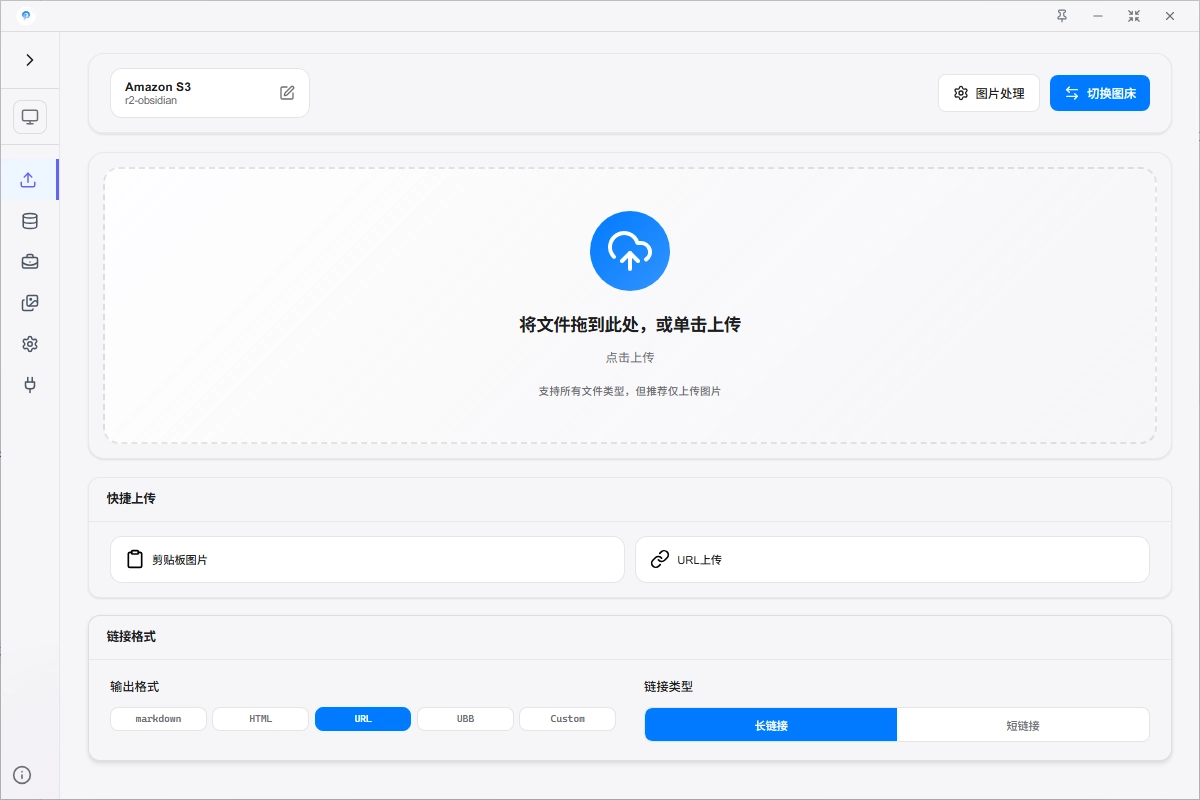1200x800 pixels.
Task: Click the mini-window monitor icon in the sidebar
Action: (x=30, y=116)
